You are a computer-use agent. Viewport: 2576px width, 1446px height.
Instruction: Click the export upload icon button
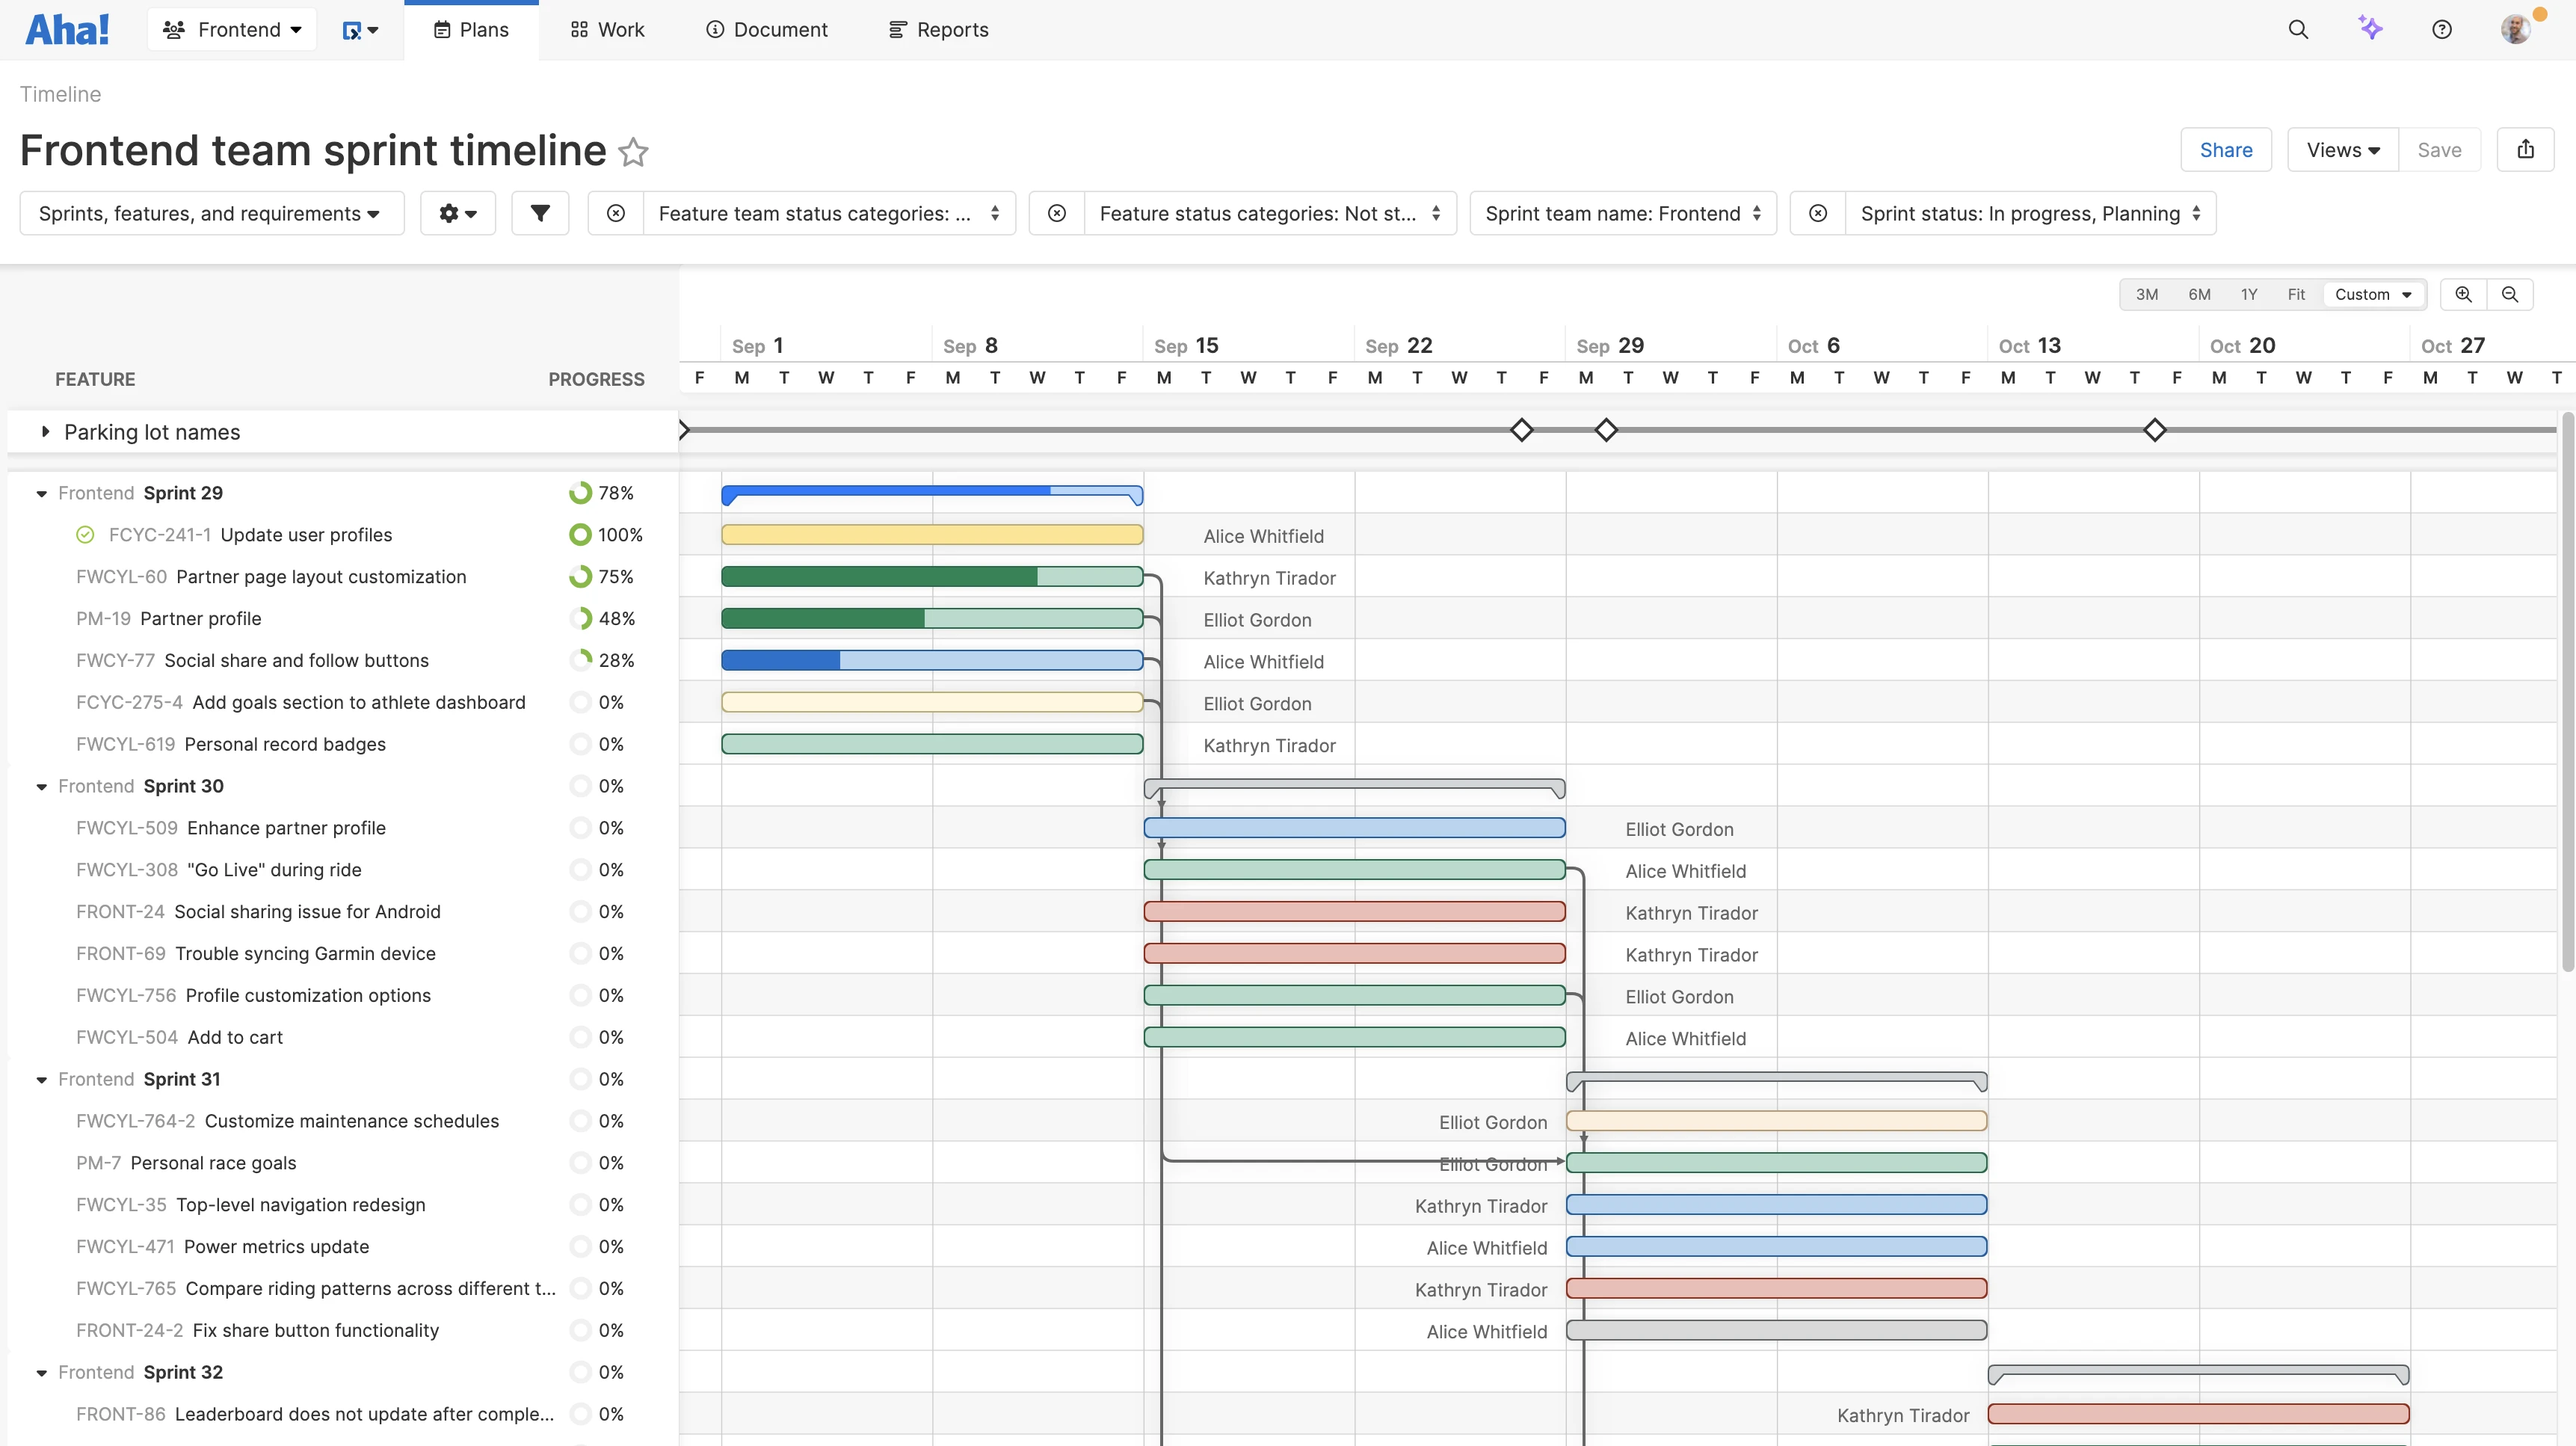coord(2525,150)
